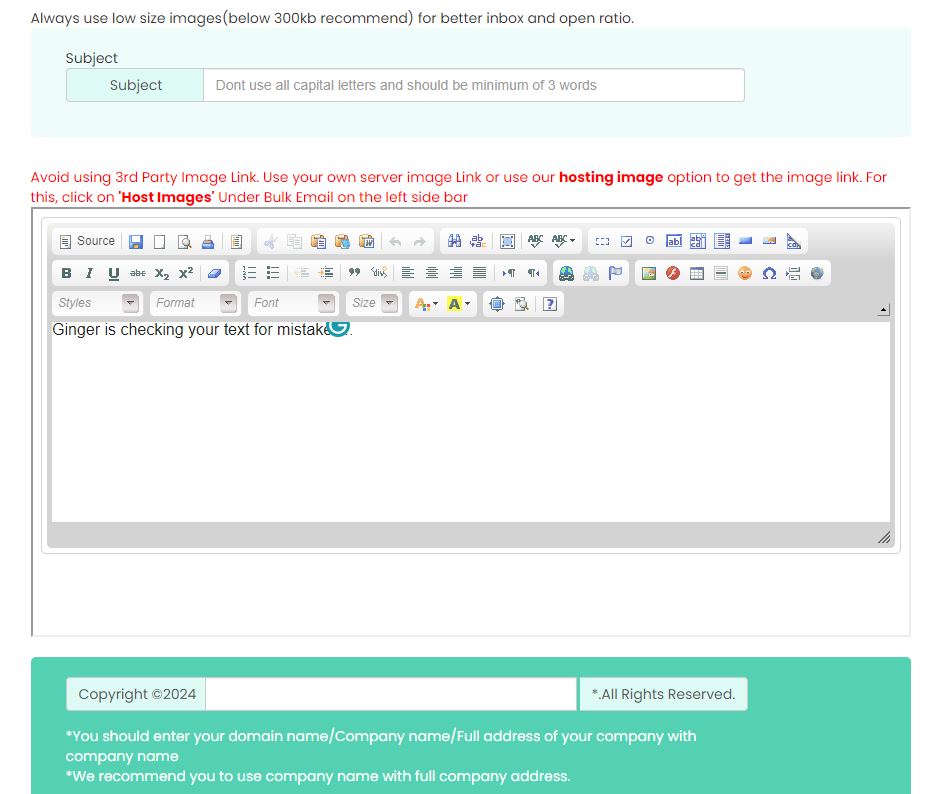Click the Paste clipboard icon
The width and height of the screenshot is (935, 794).
tap(318, 241)
